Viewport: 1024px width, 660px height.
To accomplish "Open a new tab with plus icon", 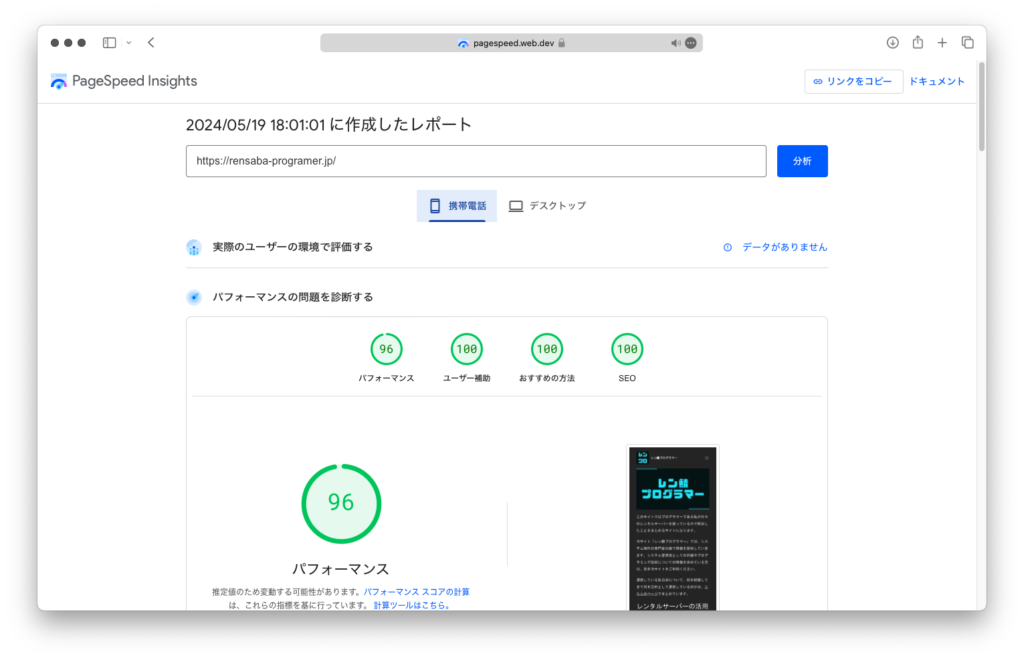I will pyautogui.click(x=942, y=43).
